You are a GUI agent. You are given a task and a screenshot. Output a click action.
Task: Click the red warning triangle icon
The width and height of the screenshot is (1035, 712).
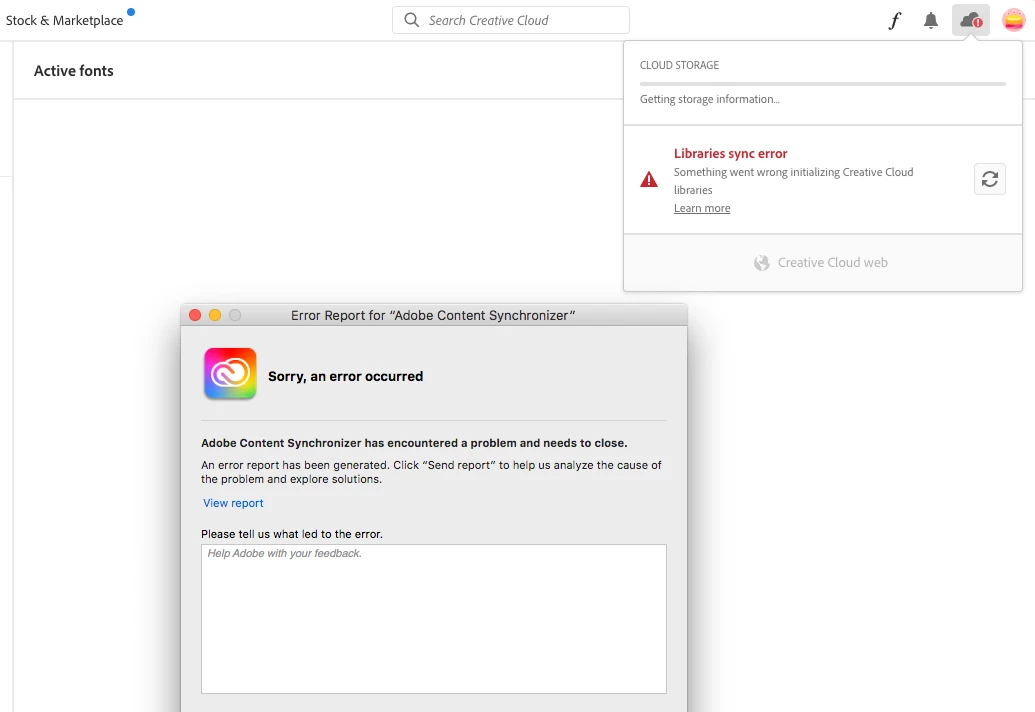[649, 179]
